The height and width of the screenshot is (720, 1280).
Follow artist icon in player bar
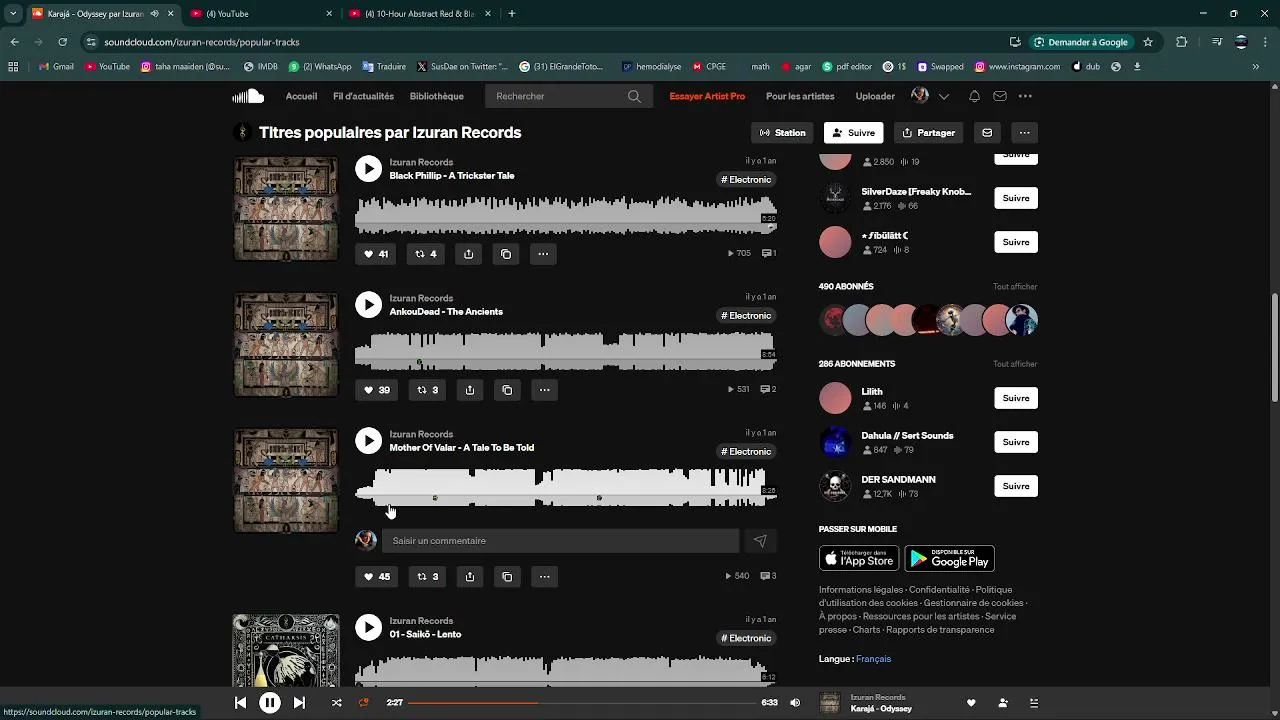pos(1003,703)
